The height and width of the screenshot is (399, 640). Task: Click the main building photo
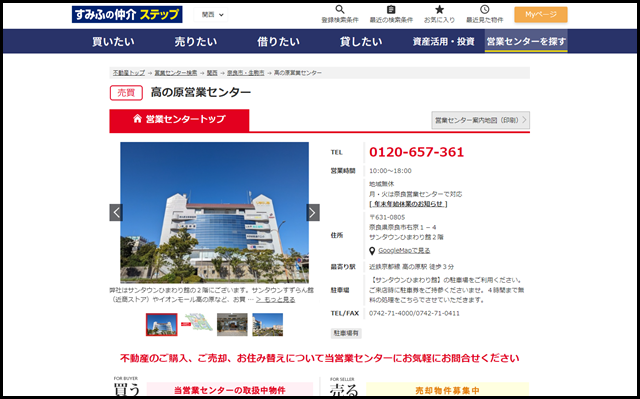(214, 213)
